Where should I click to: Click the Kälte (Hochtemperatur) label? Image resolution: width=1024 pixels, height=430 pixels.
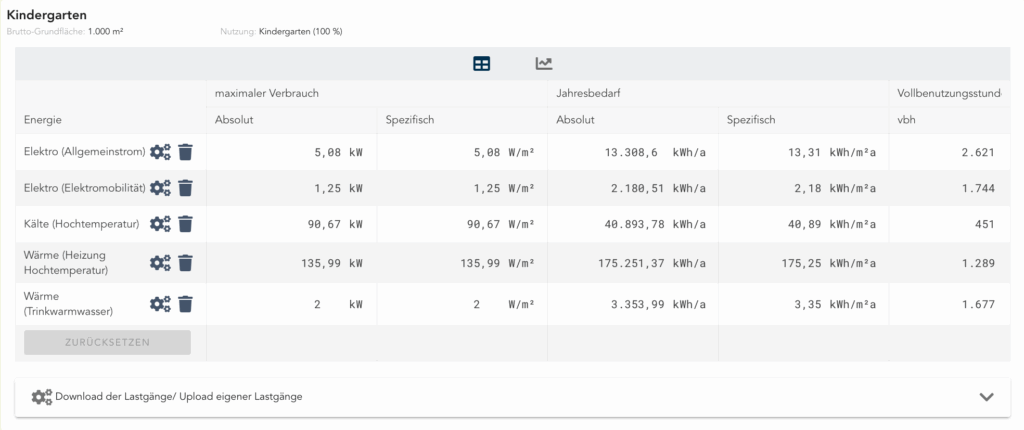(82, 224)
